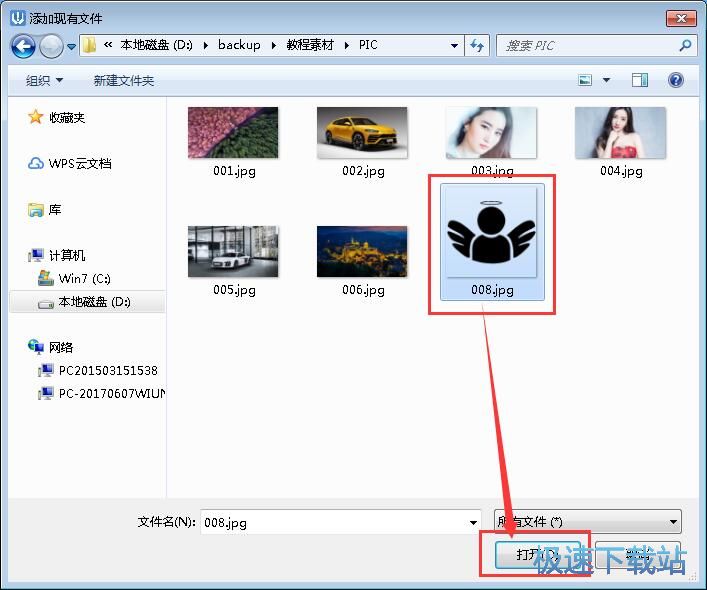
Task: Select the 006.jpg night city thumbnail
Action: (362, 251)
